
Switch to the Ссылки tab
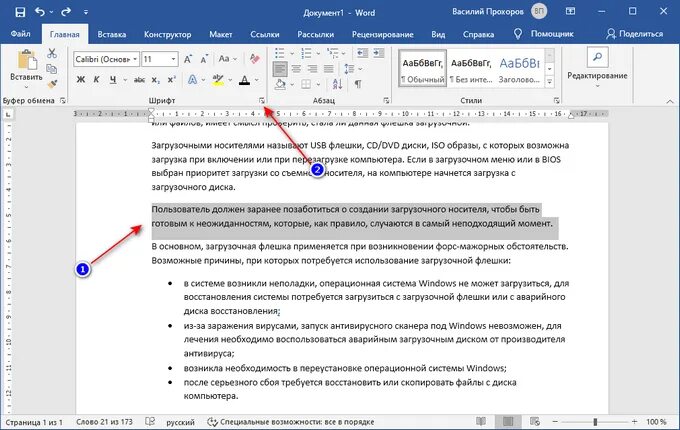coord(265,34)
